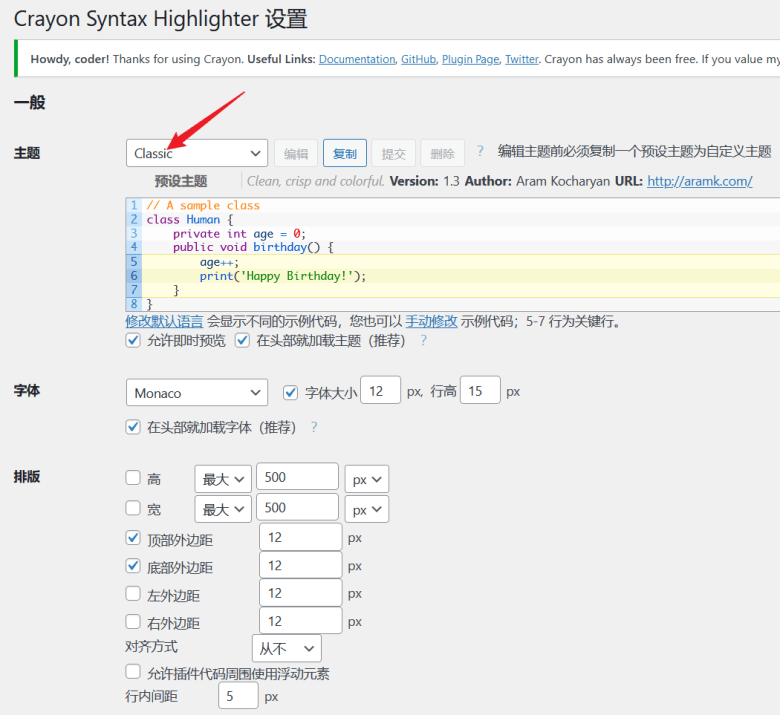Click the 500 value field in 高 row

[x=297, y=477]
